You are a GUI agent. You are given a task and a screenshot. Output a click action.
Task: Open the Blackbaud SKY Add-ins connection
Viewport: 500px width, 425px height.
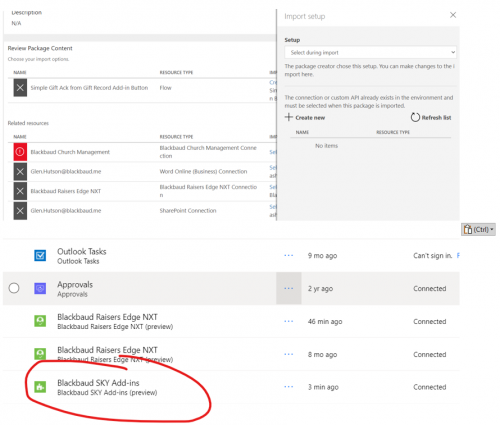click(98, 383)
